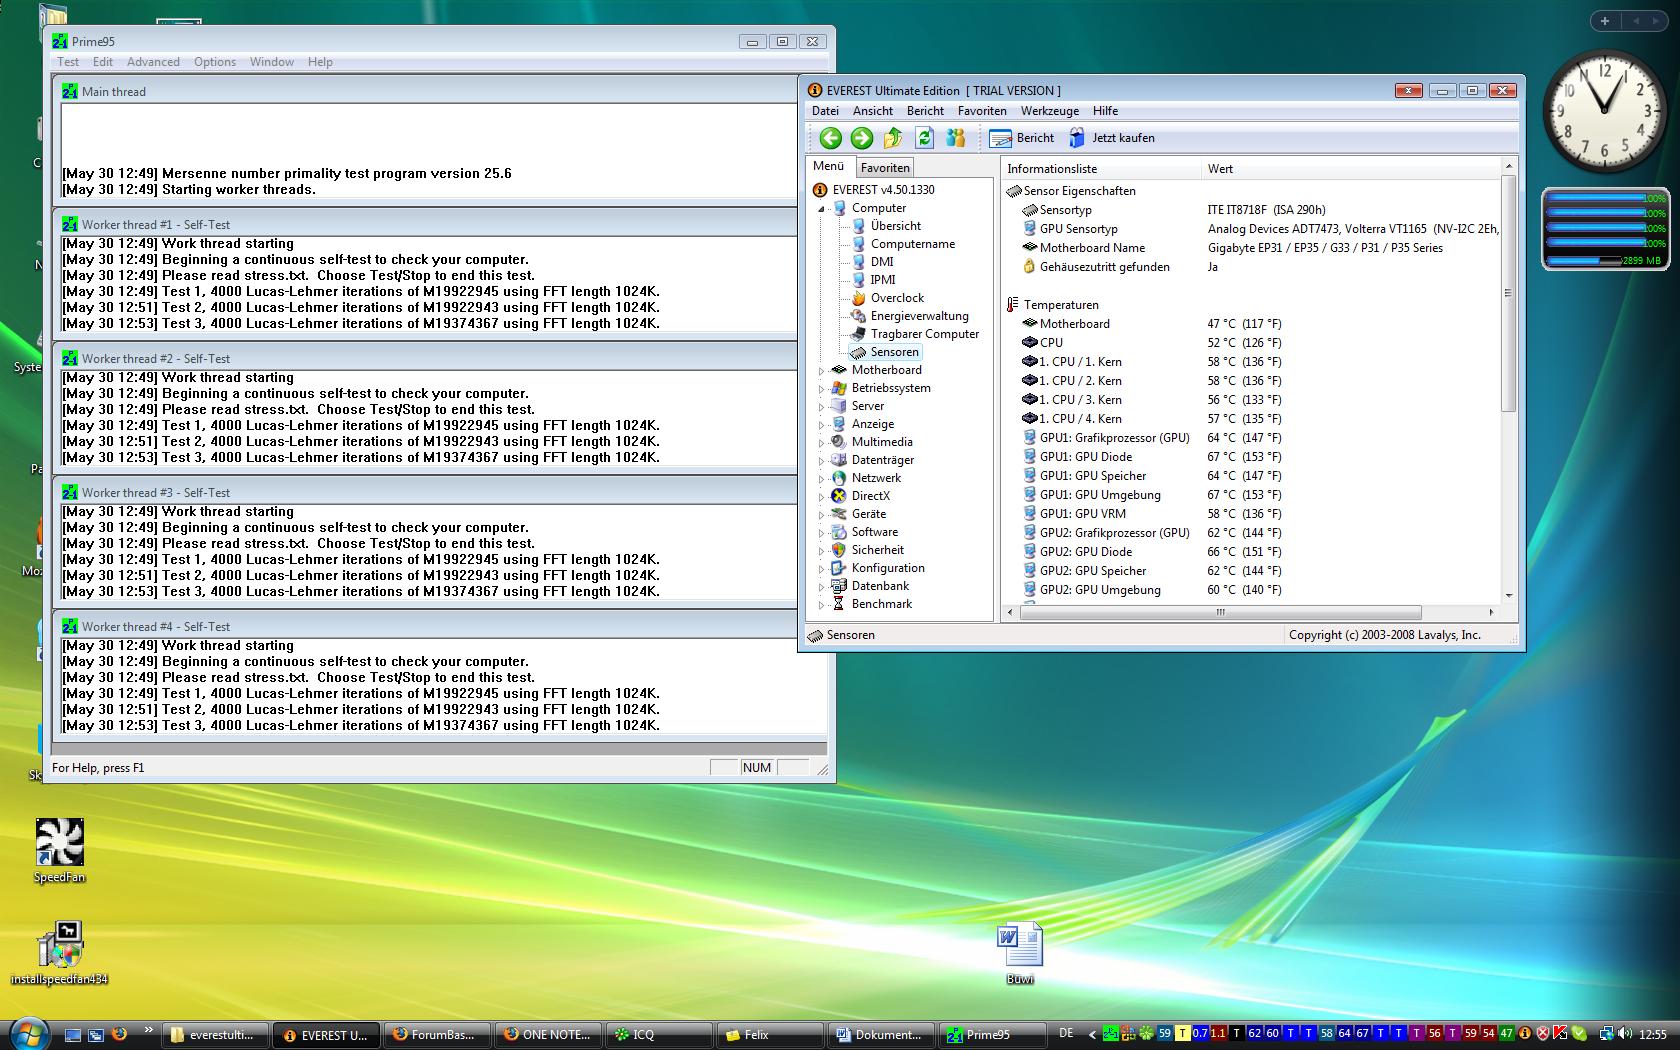
Task: Select the GPU1: GPU Diode row
Action: point(1251,457)
